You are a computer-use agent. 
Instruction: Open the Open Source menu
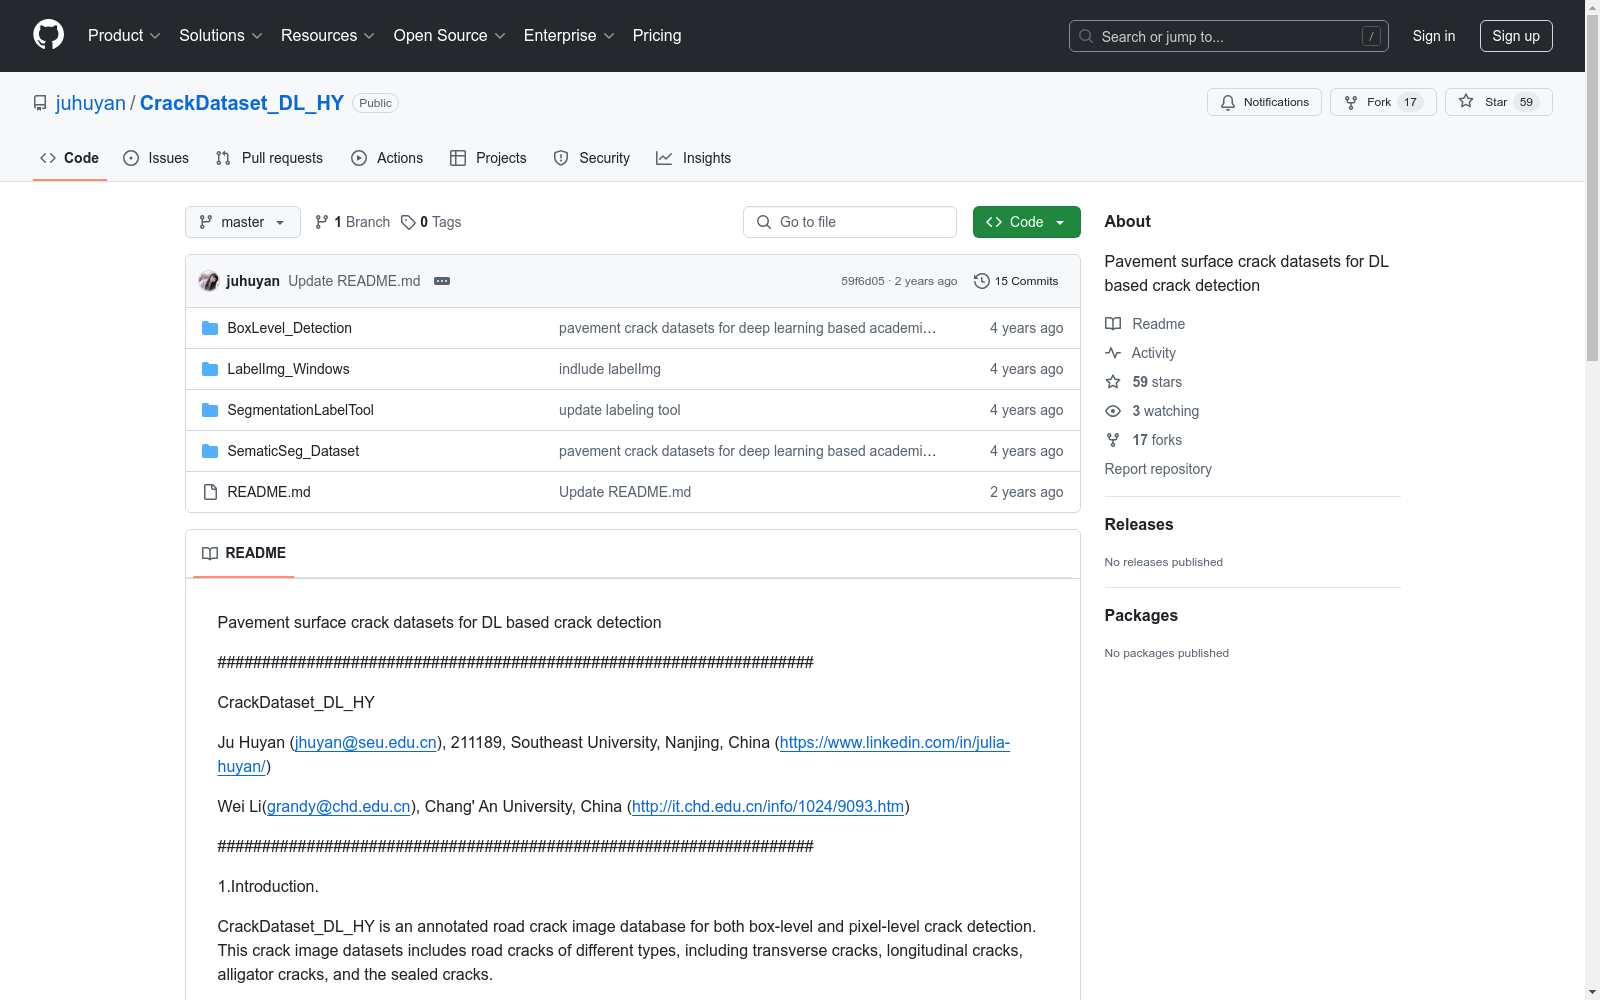click(x=450, y=35)
